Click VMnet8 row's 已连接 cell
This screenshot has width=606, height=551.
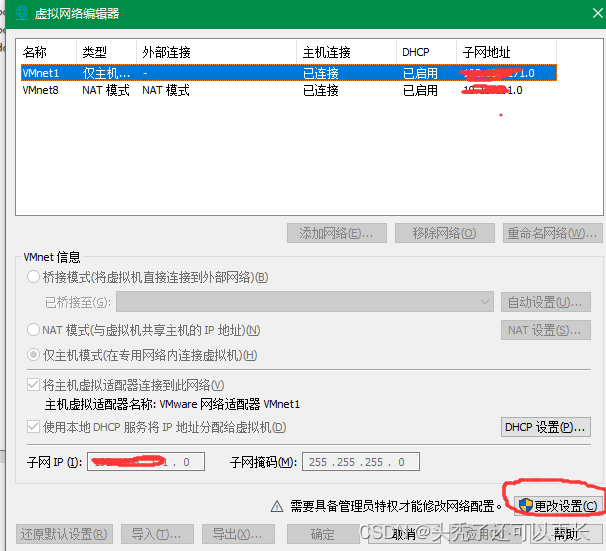pos(321,90)
